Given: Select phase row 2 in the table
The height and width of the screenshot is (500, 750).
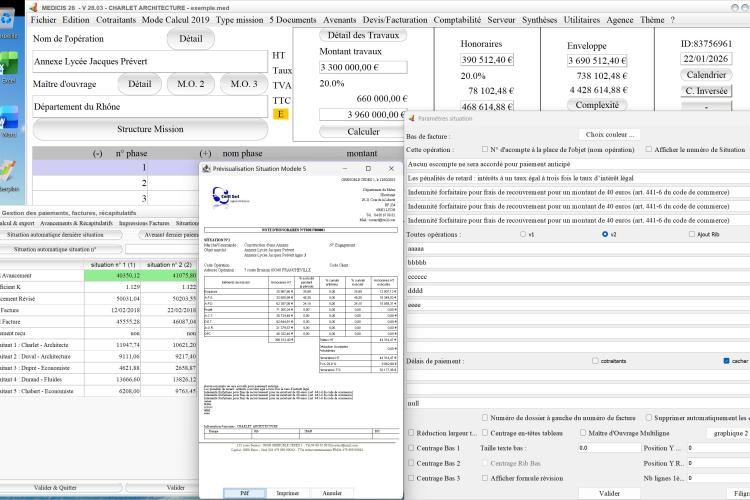Looking at the screenshot, I should coord(115,183).
